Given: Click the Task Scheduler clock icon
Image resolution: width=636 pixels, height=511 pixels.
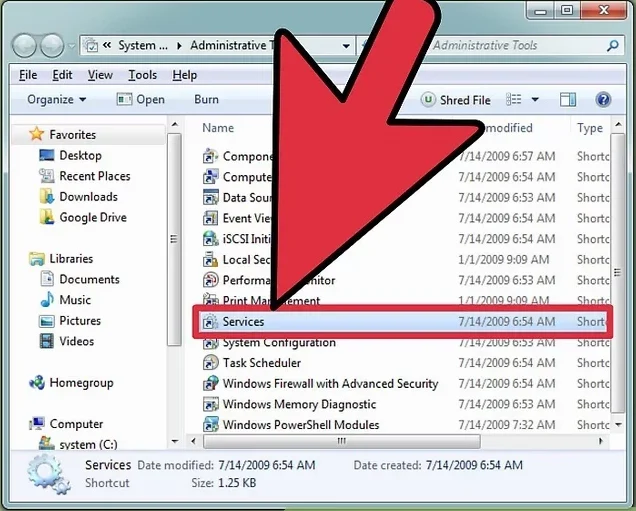Looking at the screenshot, I should point(211,363).
